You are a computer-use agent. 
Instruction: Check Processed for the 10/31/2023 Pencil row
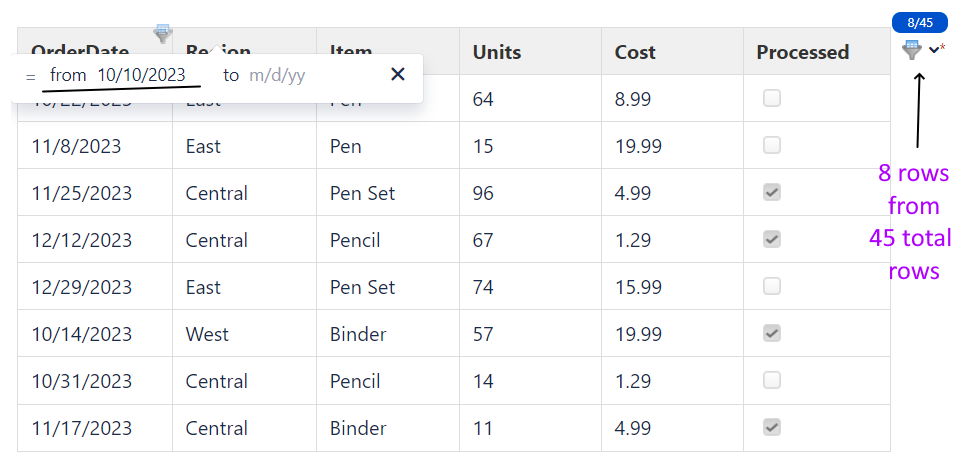coord(772,381)
